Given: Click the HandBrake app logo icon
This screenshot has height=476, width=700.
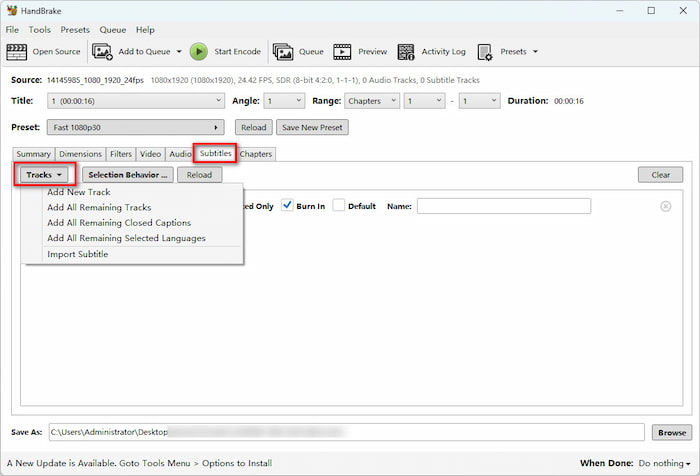Looking at the screenshot, I should tap(12, 10).
